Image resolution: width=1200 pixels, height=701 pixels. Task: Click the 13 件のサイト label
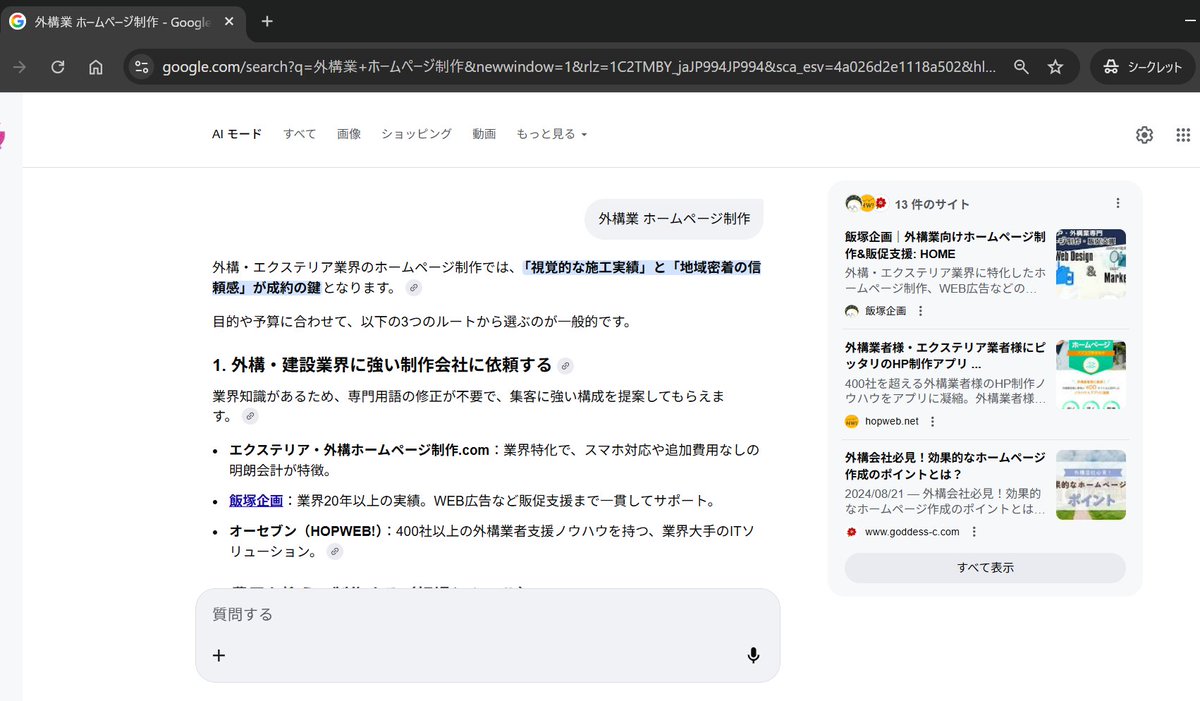(932, 203)
